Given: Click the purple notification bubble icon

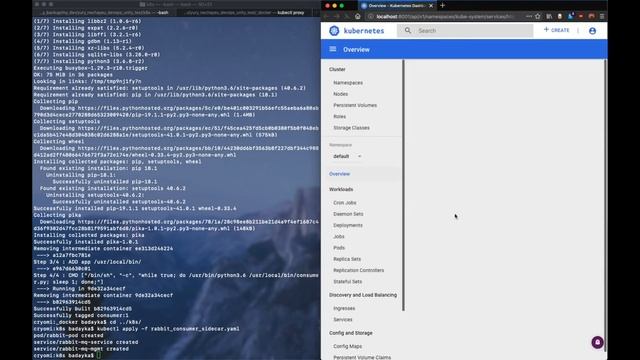Looking at the screenshot, I should pyautogui.click(x=598, y=342).
